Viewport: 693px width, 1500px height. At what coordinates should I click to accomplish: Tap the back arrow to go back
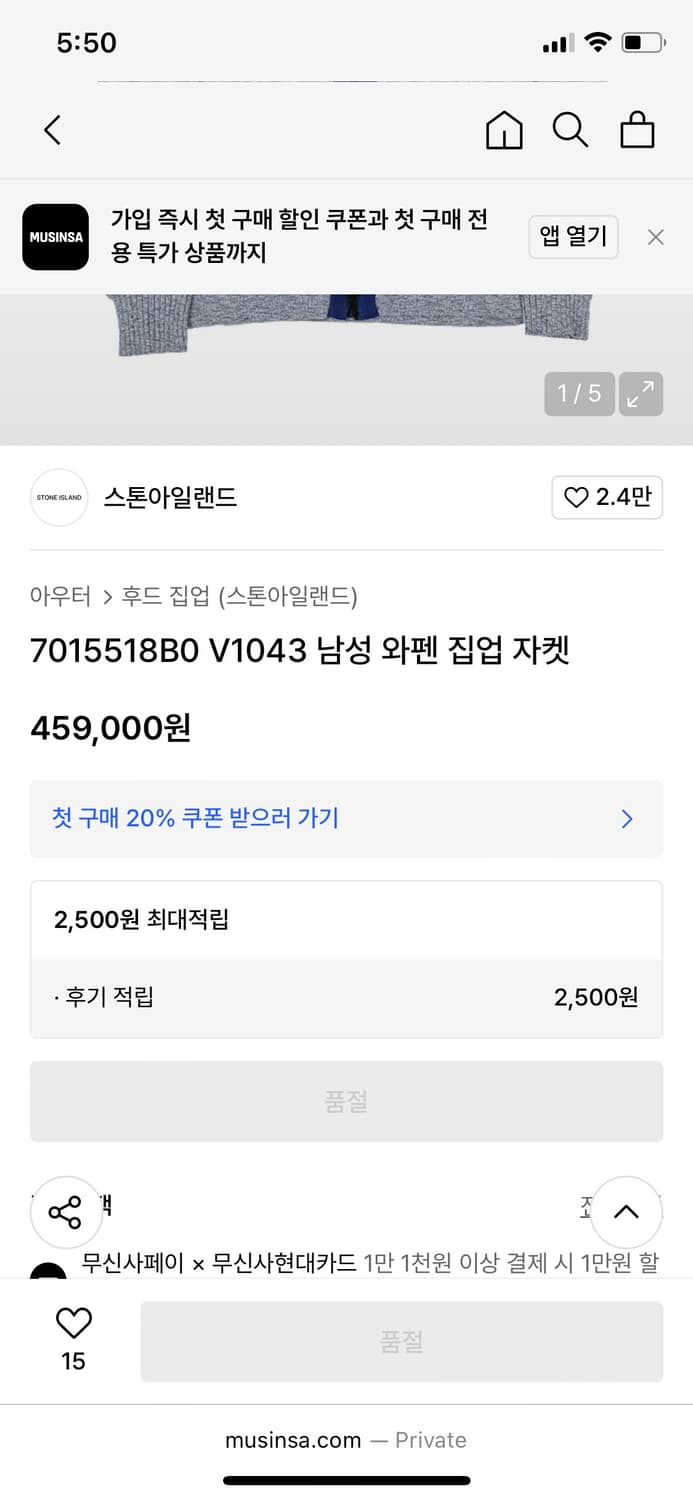pos(52,130)
